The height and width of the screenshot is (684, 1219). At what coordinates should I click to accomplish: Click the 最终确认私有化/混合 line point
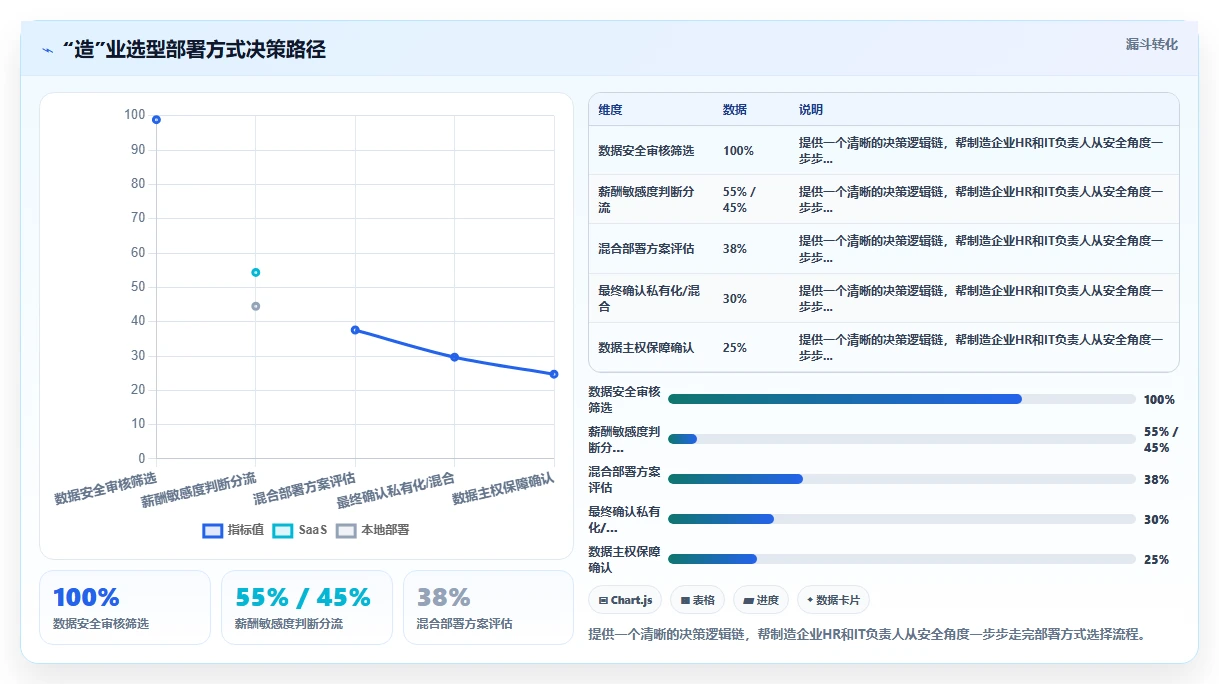pyautogui.click(x=454, y=357)
